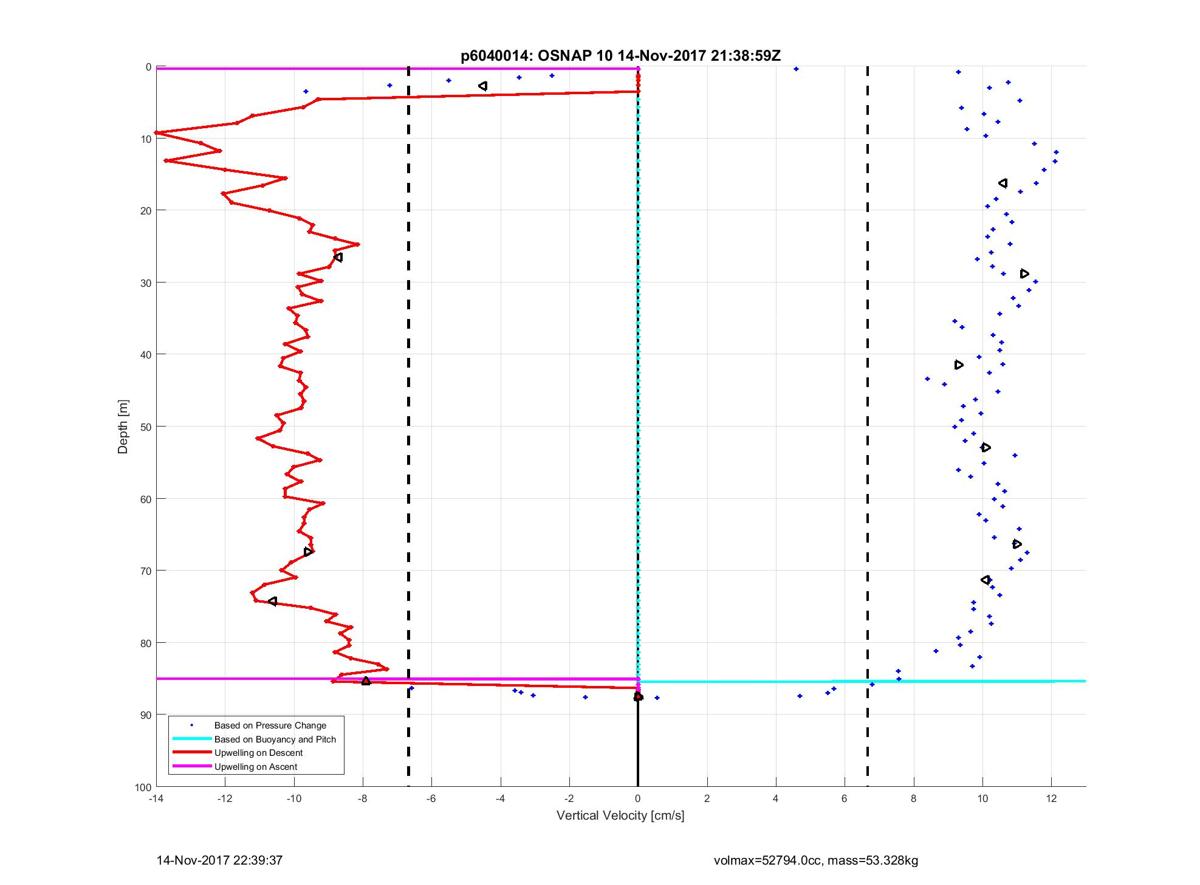Click the triangle marker at zero velocity near 87 m depth

pos(638,696)
